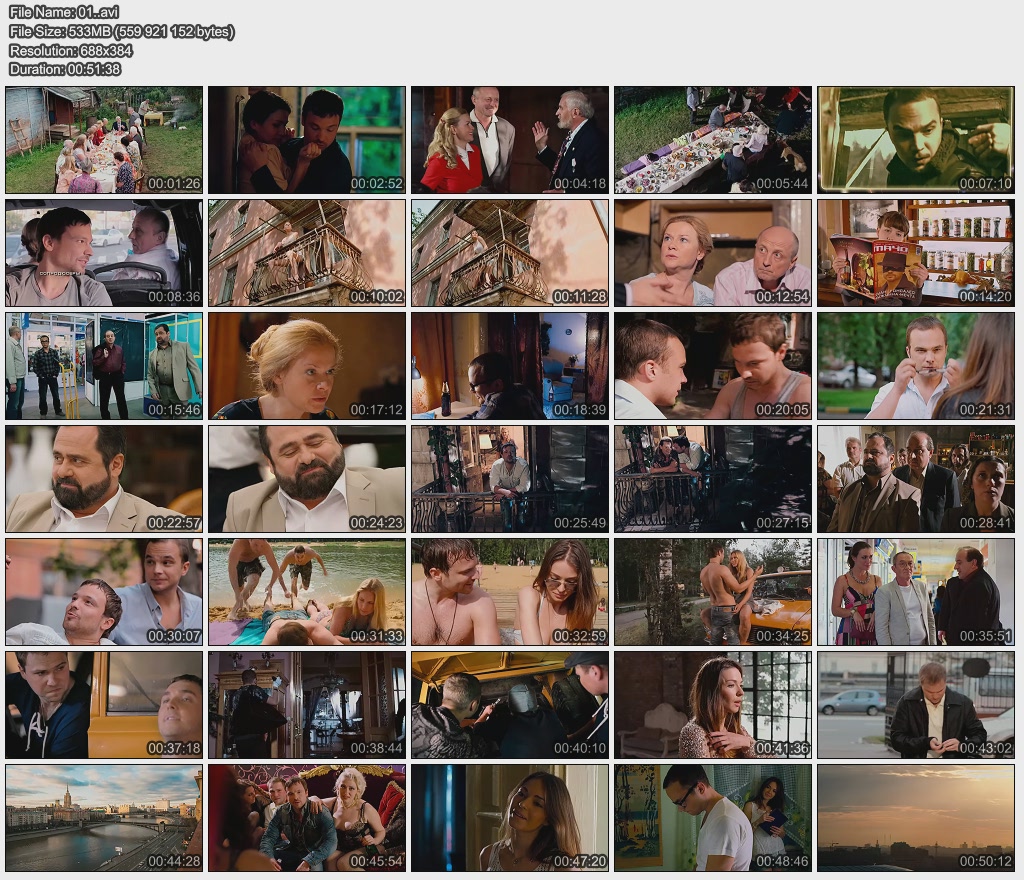Click the balcony thumbnail at 00:10:02

coord(307,253)
